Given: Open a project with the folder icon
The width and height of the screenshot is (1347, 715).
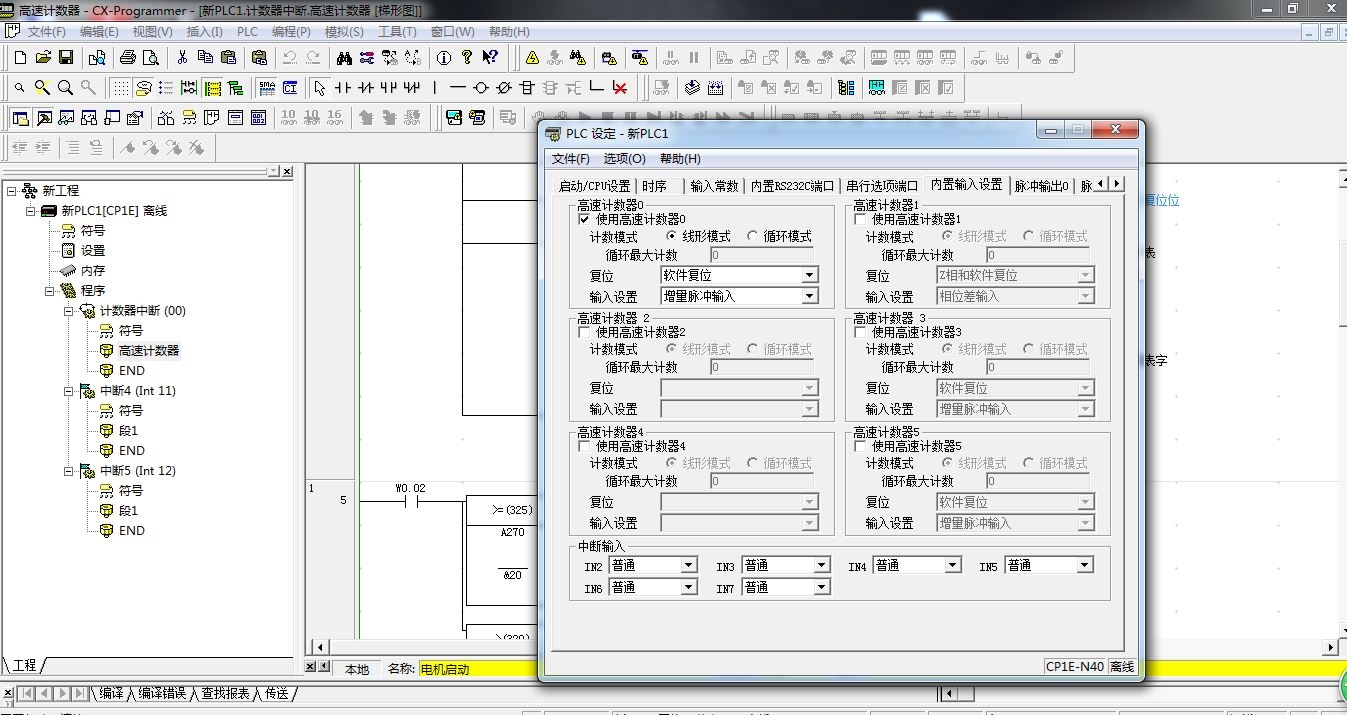Looking at the screenshot, I should pos(43,57).
